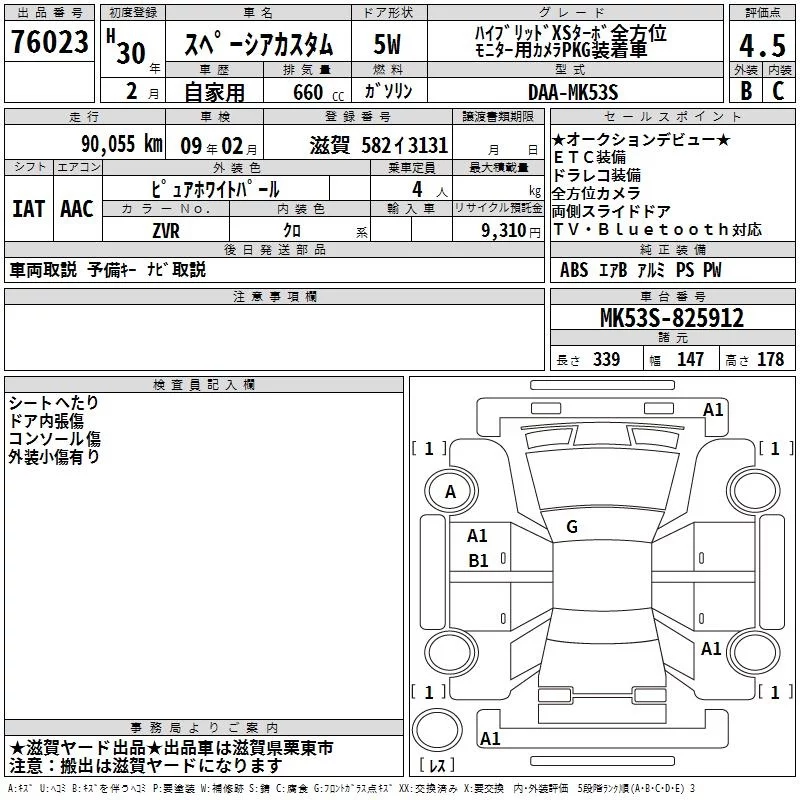
Task: Click the inspector note 外装小傷有り
Action: tap(54, 457)
